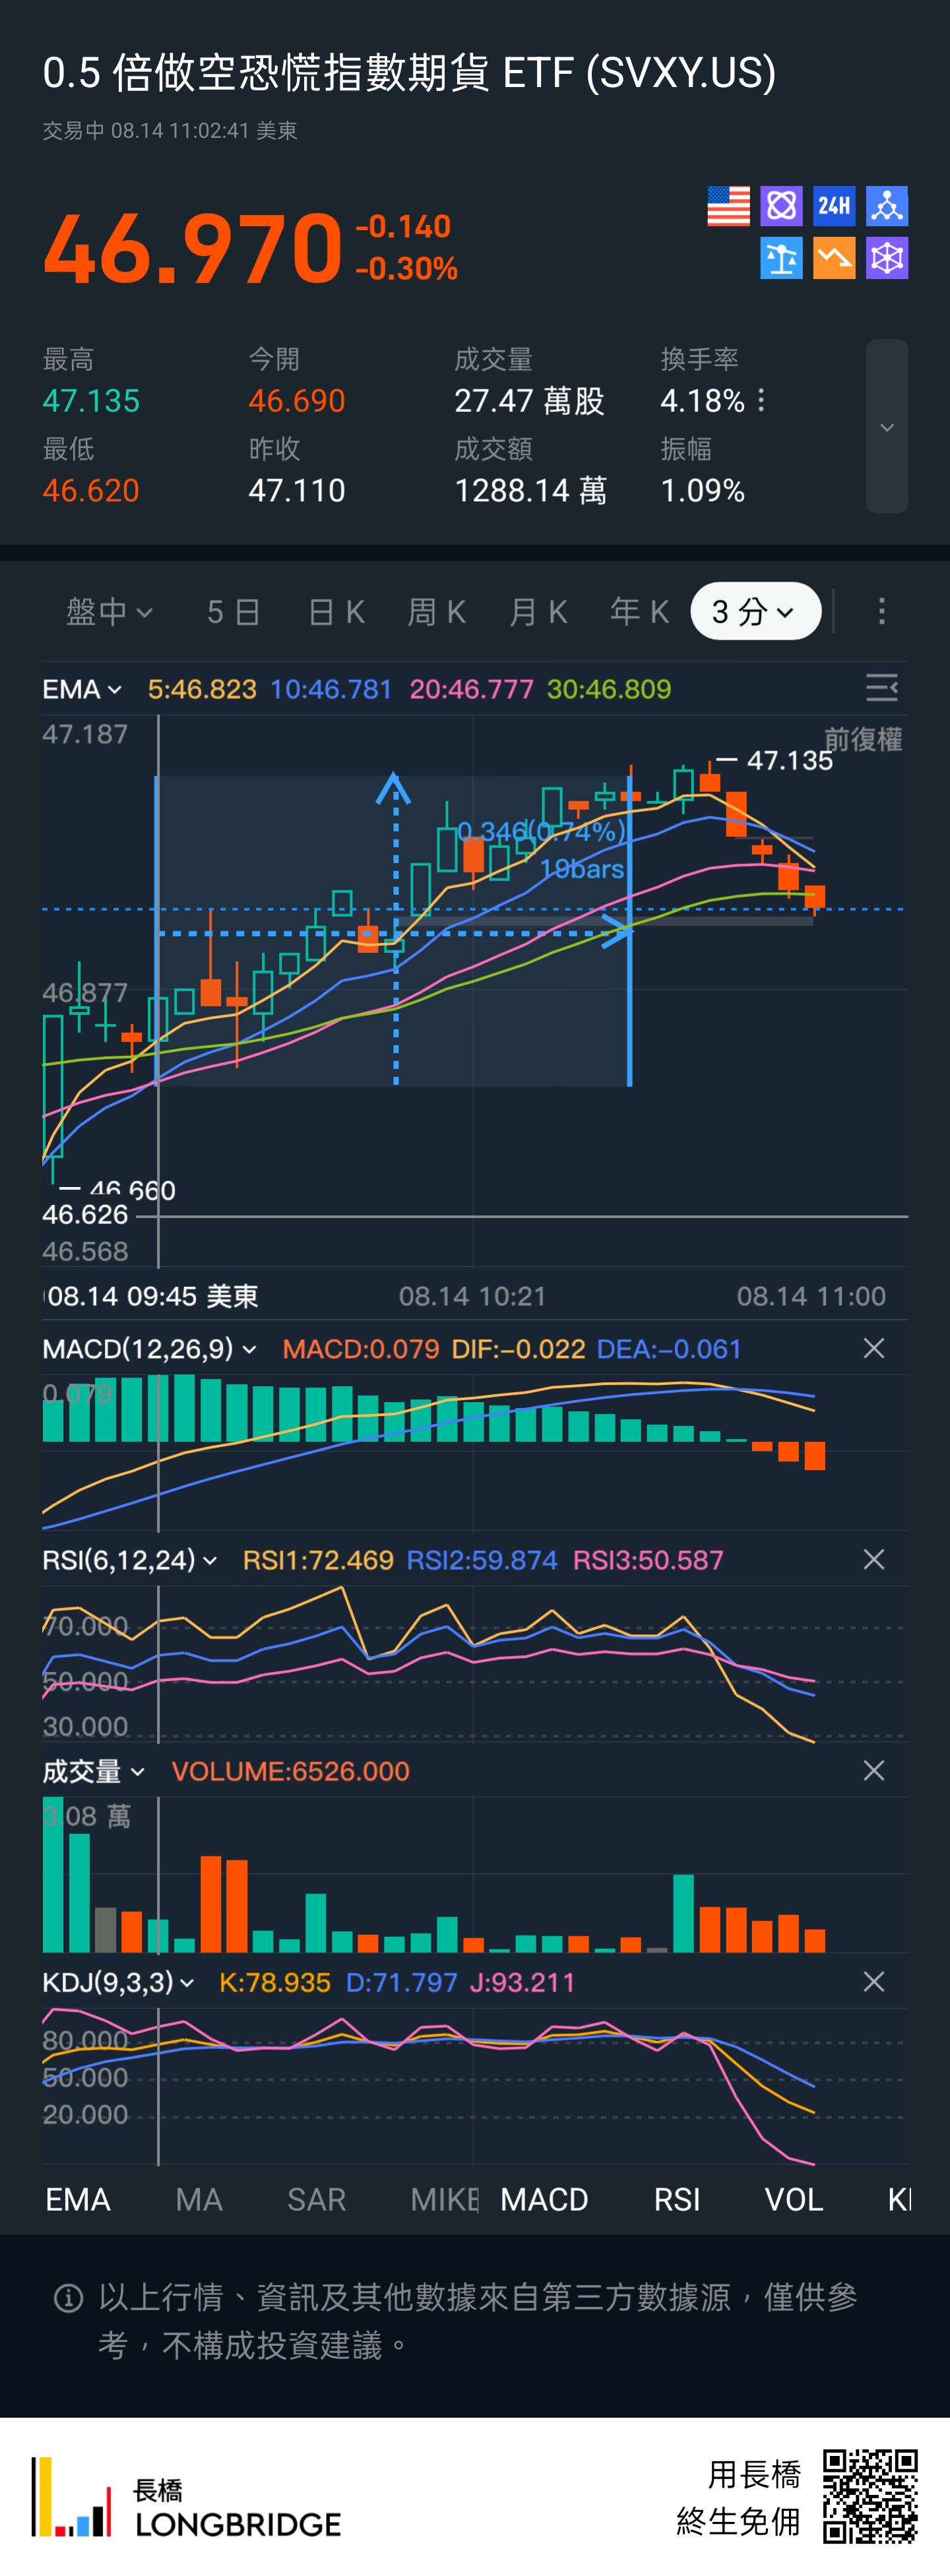Toggle the RSI indicator in bottom bar

tap(677, 2200)
